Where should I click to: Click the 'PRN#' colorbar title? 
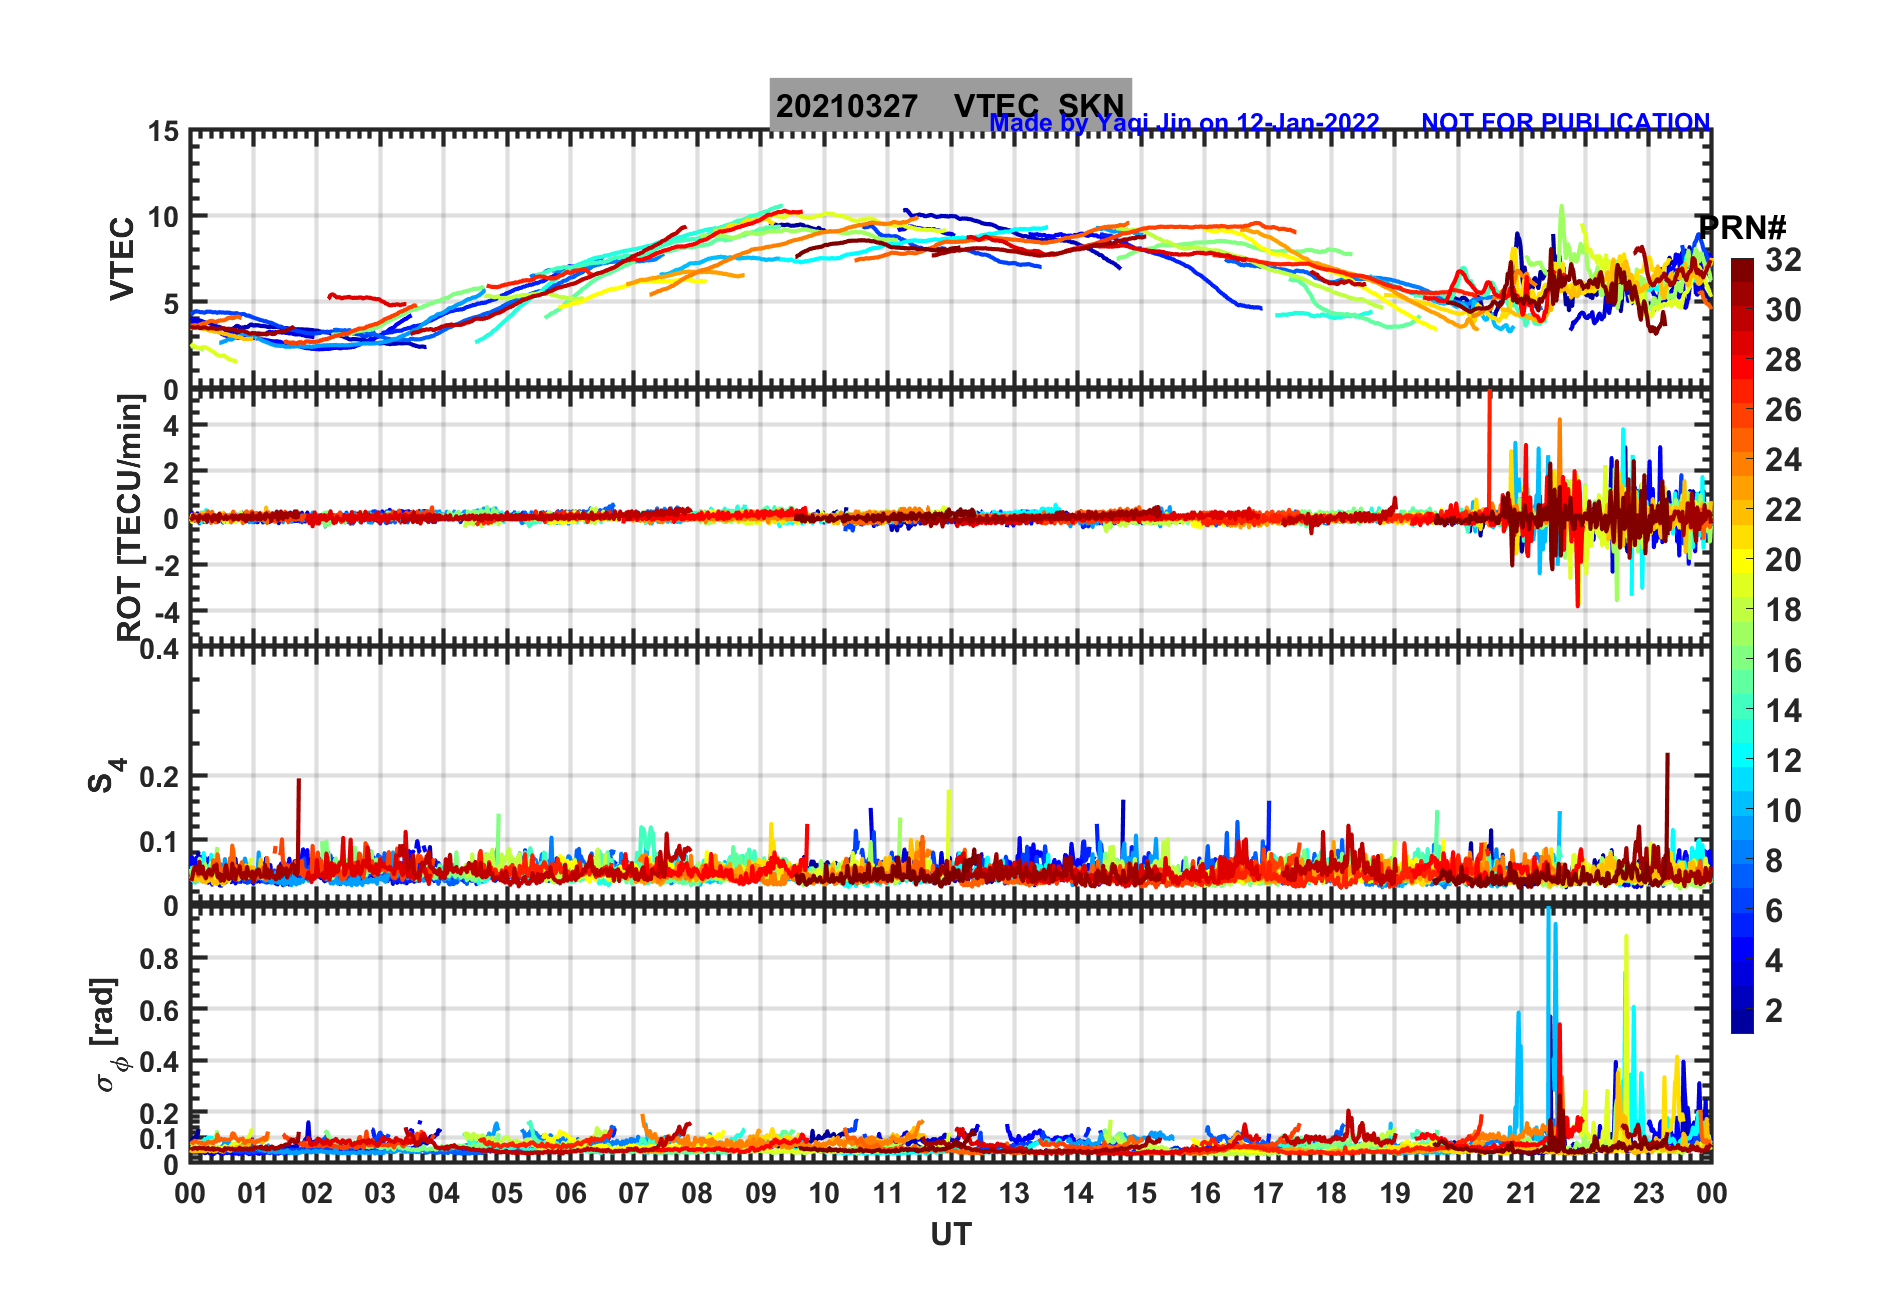pos(1742,227)
